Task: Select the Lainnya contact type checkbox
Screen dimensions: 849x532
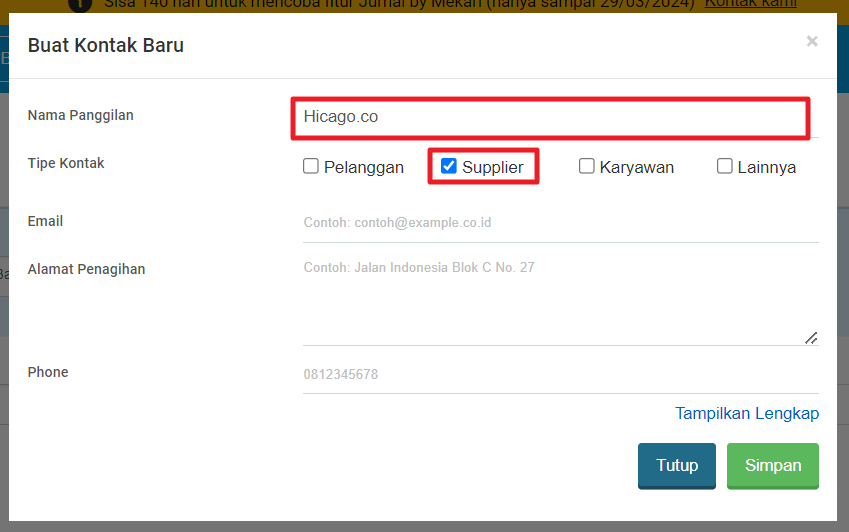Action: tap(725, 167)
